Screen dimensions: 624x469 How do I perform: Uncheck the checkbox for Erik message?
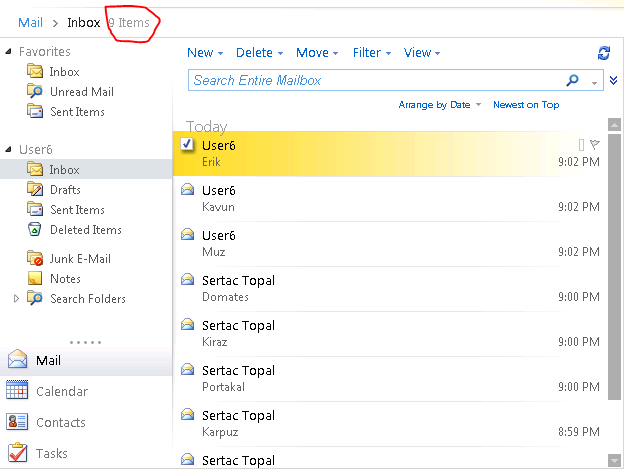[187, 145]
